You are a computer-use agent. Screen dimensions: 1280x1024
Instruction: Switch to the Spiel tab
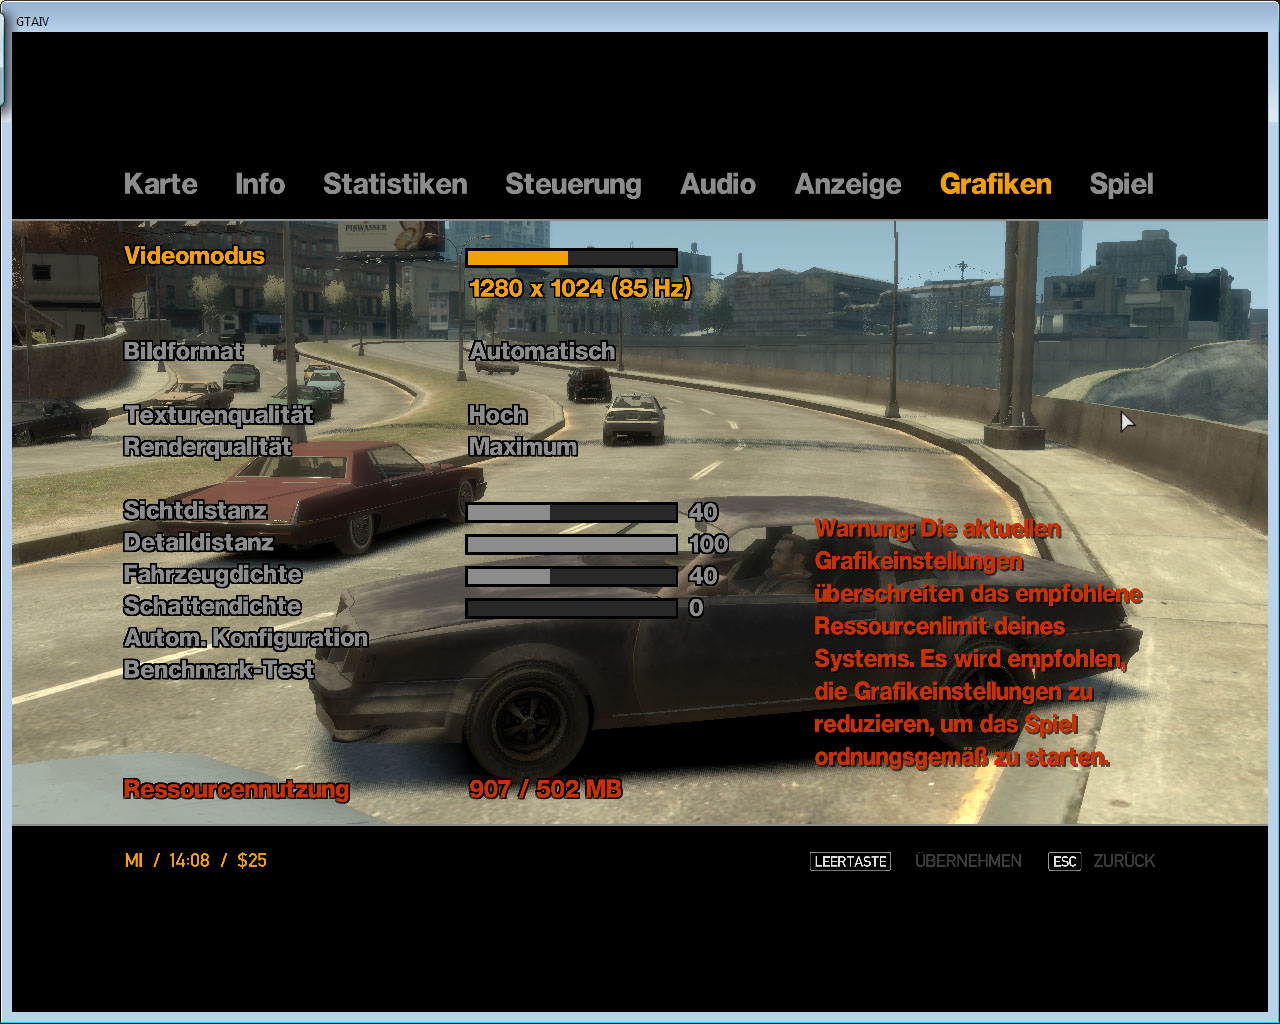(1121, 185)
